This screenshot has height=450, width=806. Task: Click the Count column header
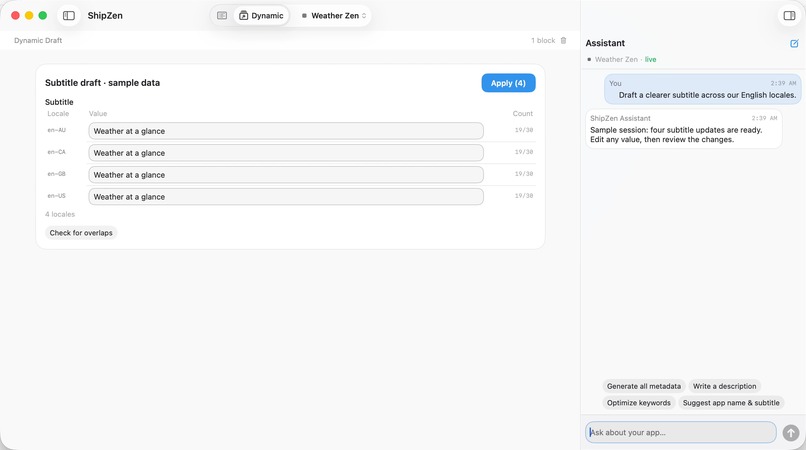coord(523,113)
